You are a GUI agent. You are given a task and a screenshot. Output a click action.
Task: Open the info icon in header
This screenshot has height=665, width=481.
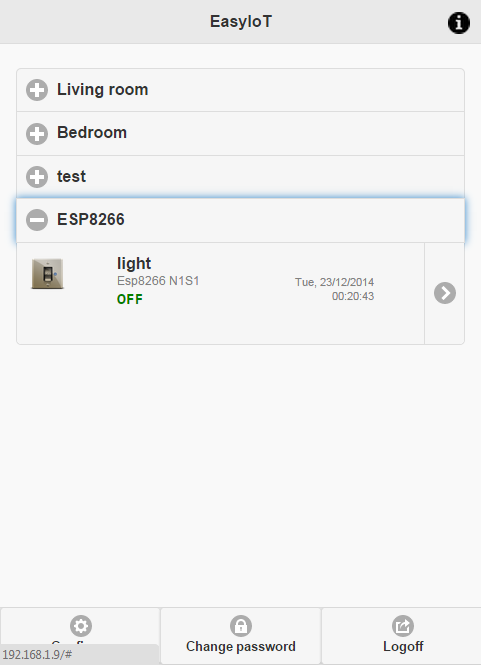click(459, 22)
